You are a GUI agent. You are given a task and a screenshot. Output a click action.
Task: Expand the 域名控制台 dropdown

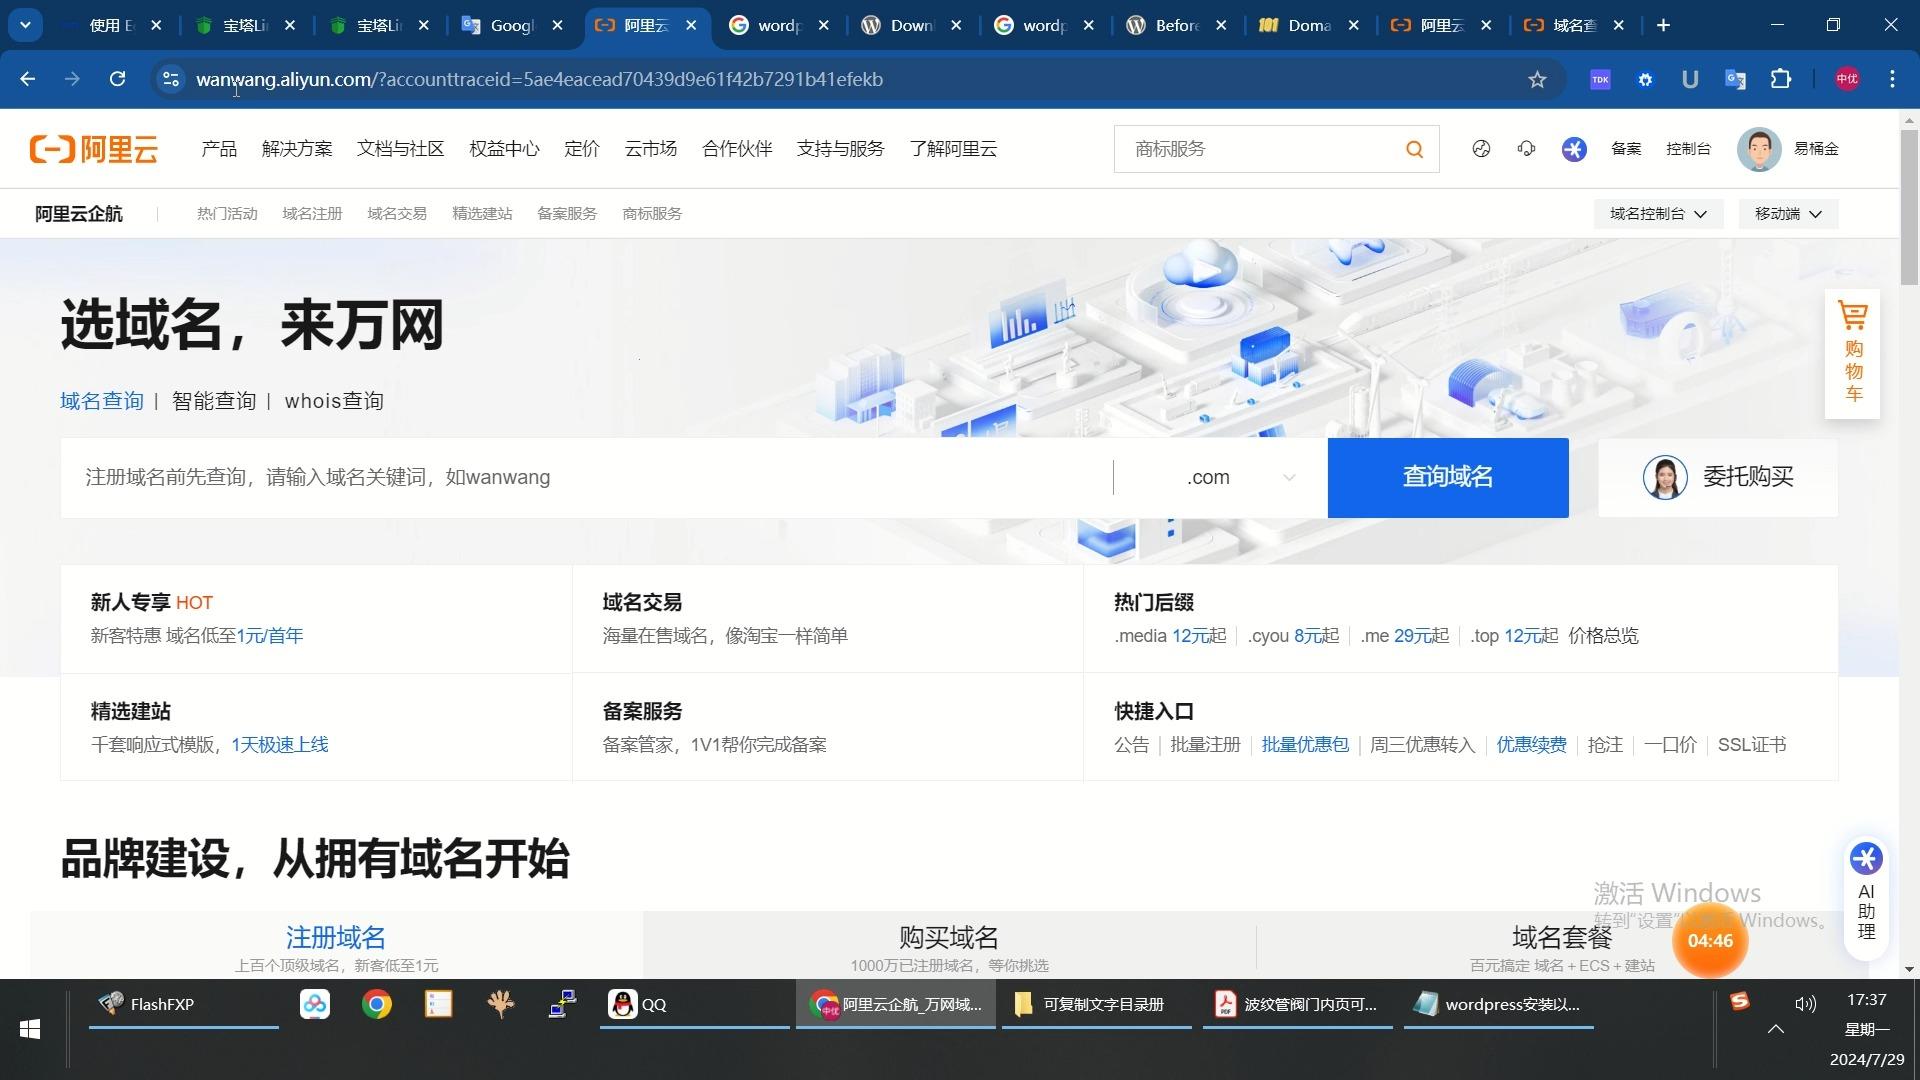click(x=1658, y=214)
